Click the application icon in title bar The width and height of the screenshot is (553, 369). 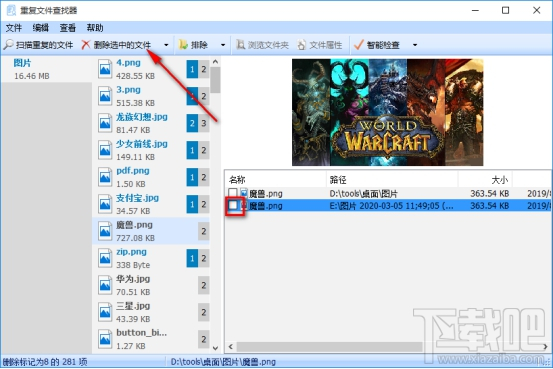point(11,10)
